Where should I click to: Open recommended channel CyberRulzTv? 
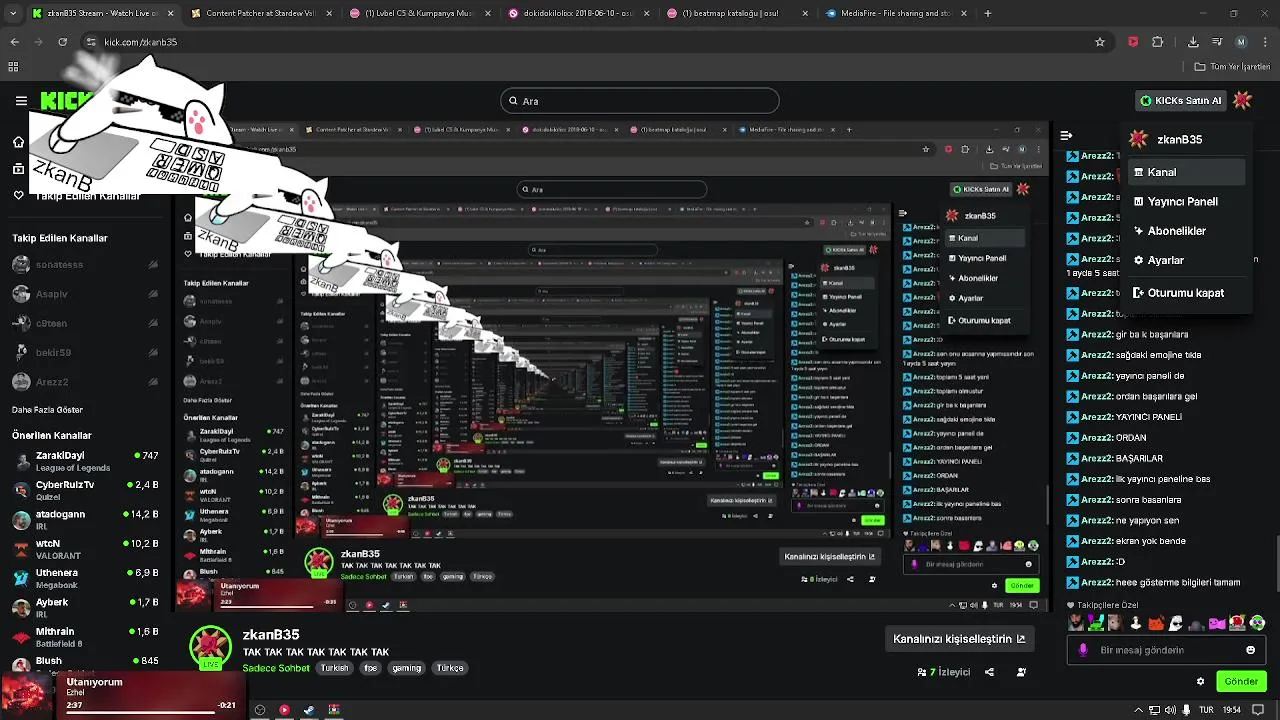(x=85, y=490)
